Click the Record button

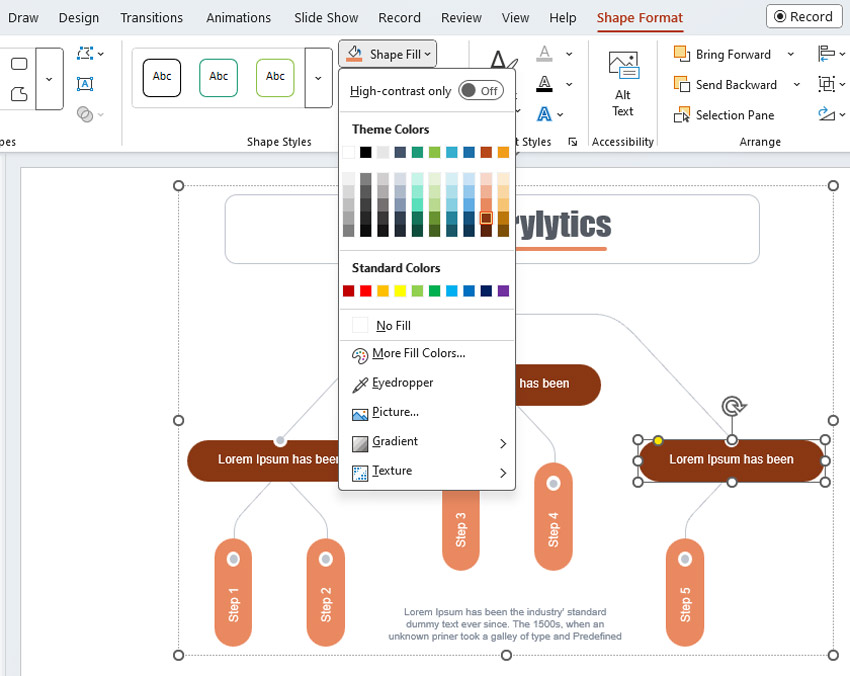pos(804,16)
